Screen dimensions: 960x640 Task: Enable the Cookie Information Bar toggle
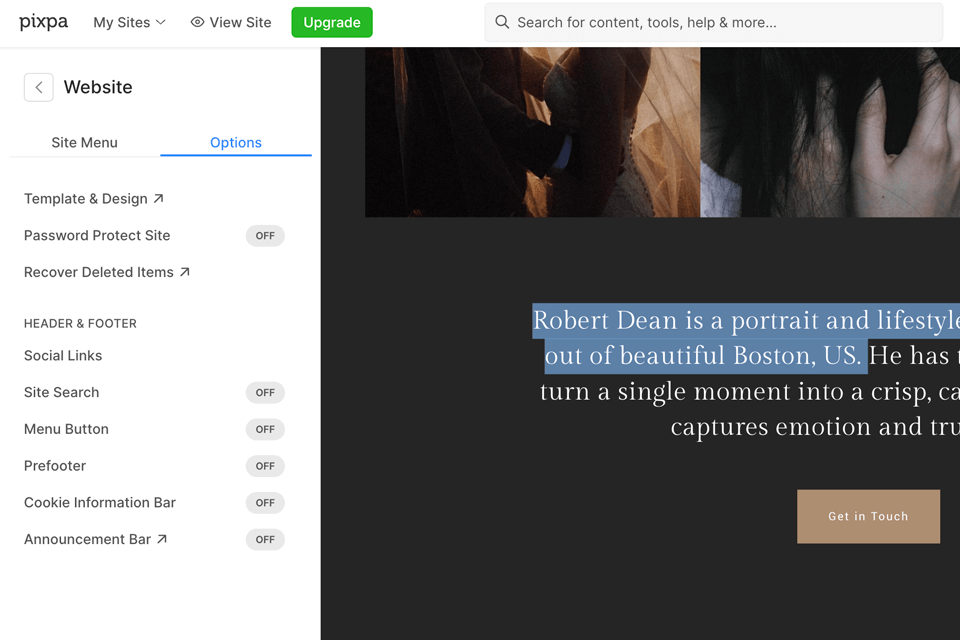[265, 503]
